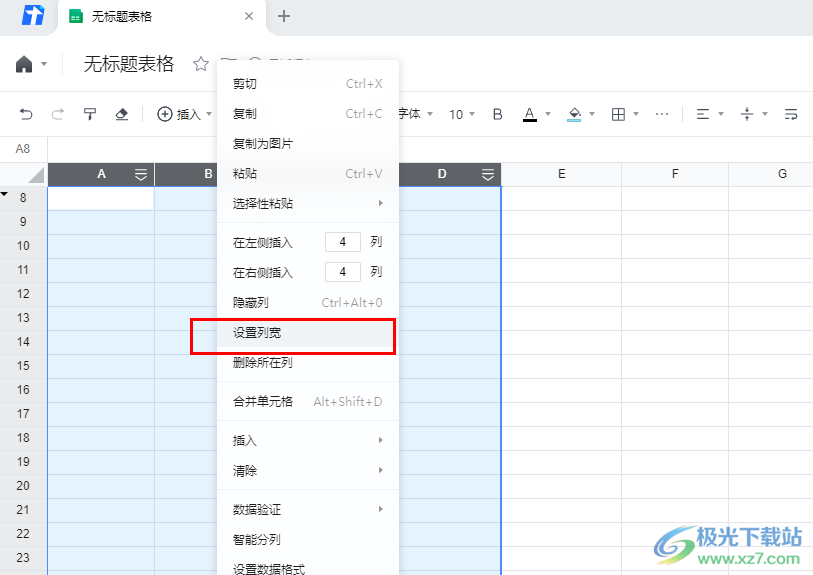Click the vertical align icon
Image resolution: width=813 pixels, height=575 pixels.
747,114
